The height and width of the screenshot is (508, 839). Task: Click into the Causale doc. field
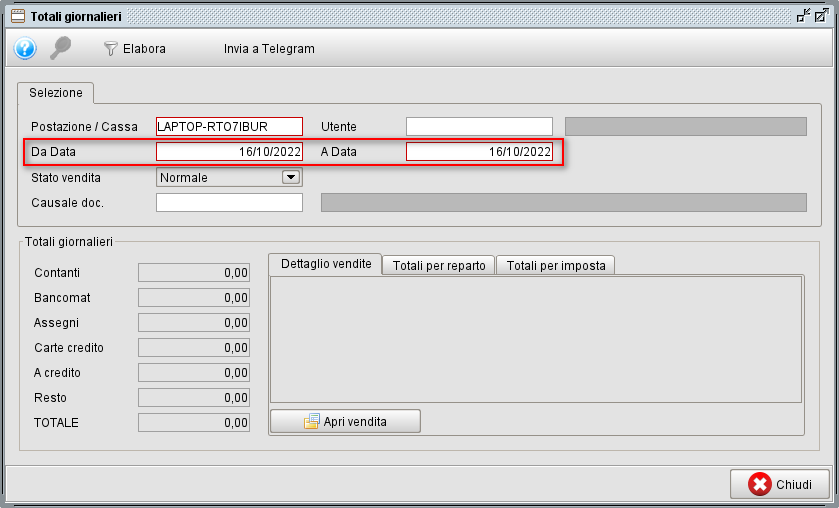pos(229,203)
